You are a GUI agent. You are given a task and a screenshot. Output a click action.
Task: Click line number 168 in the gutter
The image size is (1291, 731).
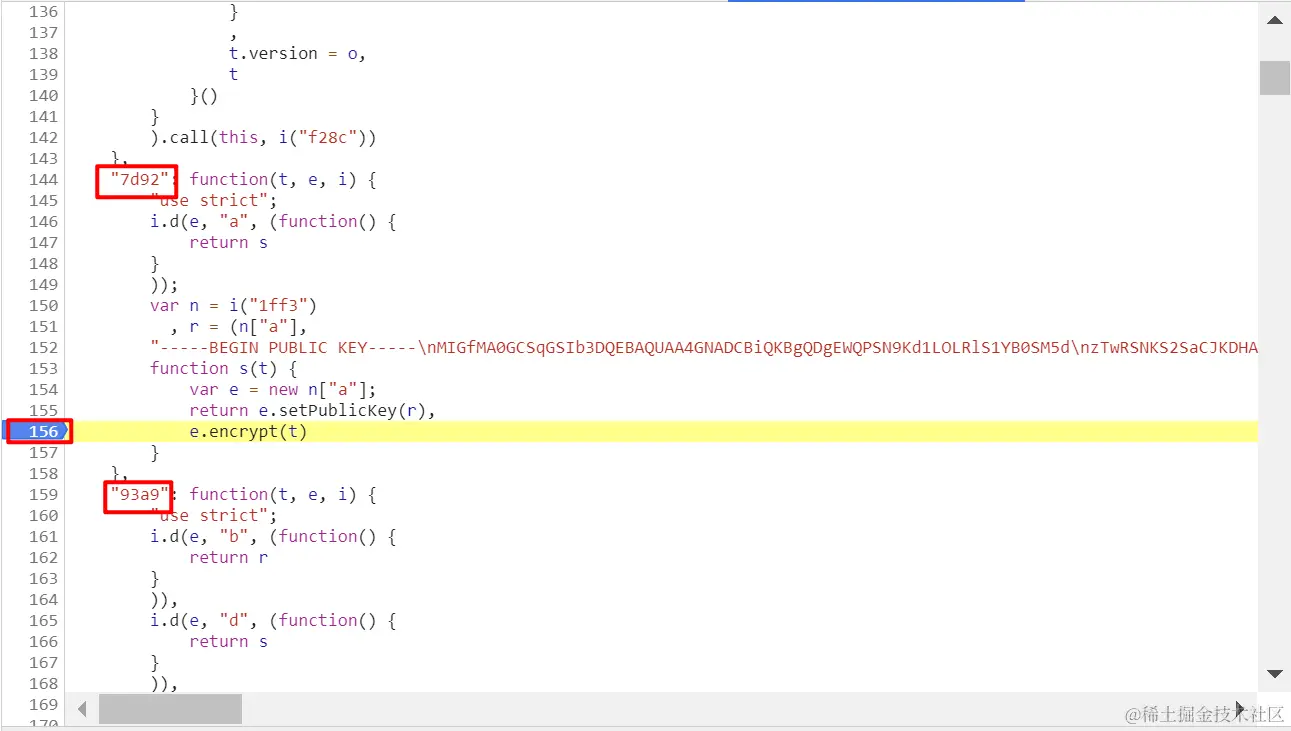(43, 683)
